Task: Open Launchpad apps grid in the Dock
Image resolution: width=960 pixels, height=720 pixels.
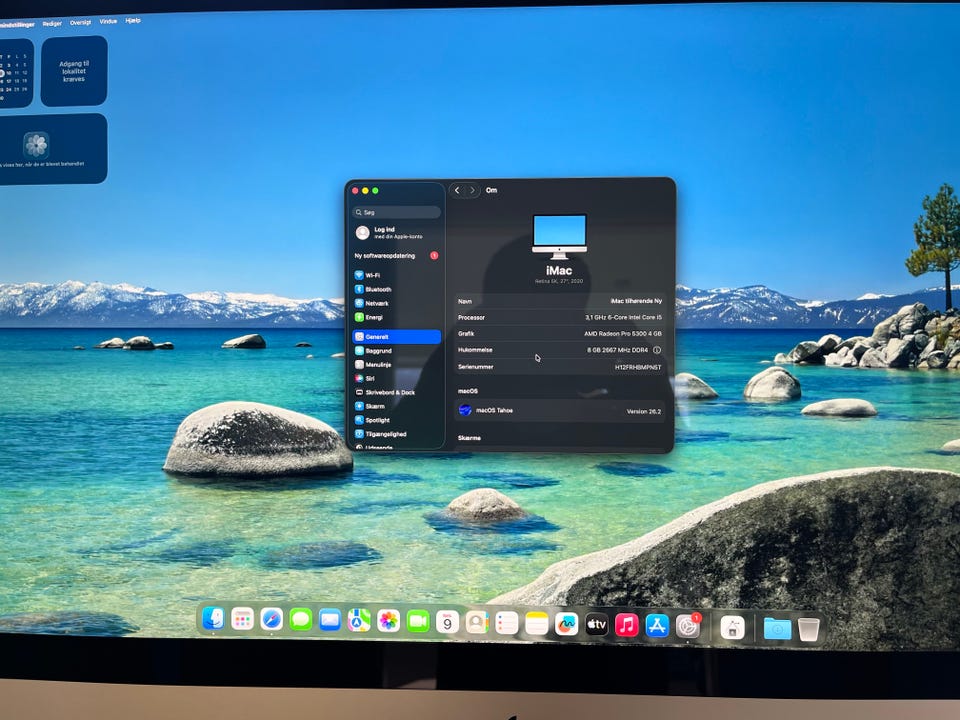Action: [242, 619]
